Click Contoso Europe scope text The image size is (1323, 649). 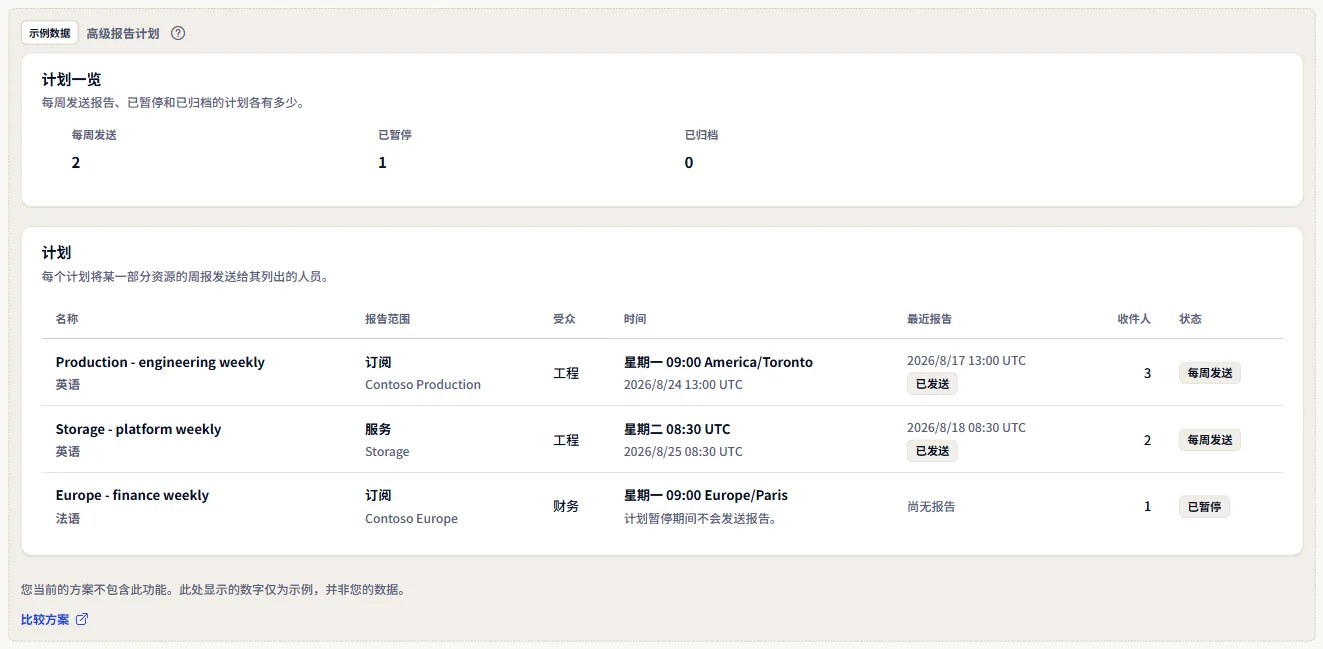[x=411, y=518]
